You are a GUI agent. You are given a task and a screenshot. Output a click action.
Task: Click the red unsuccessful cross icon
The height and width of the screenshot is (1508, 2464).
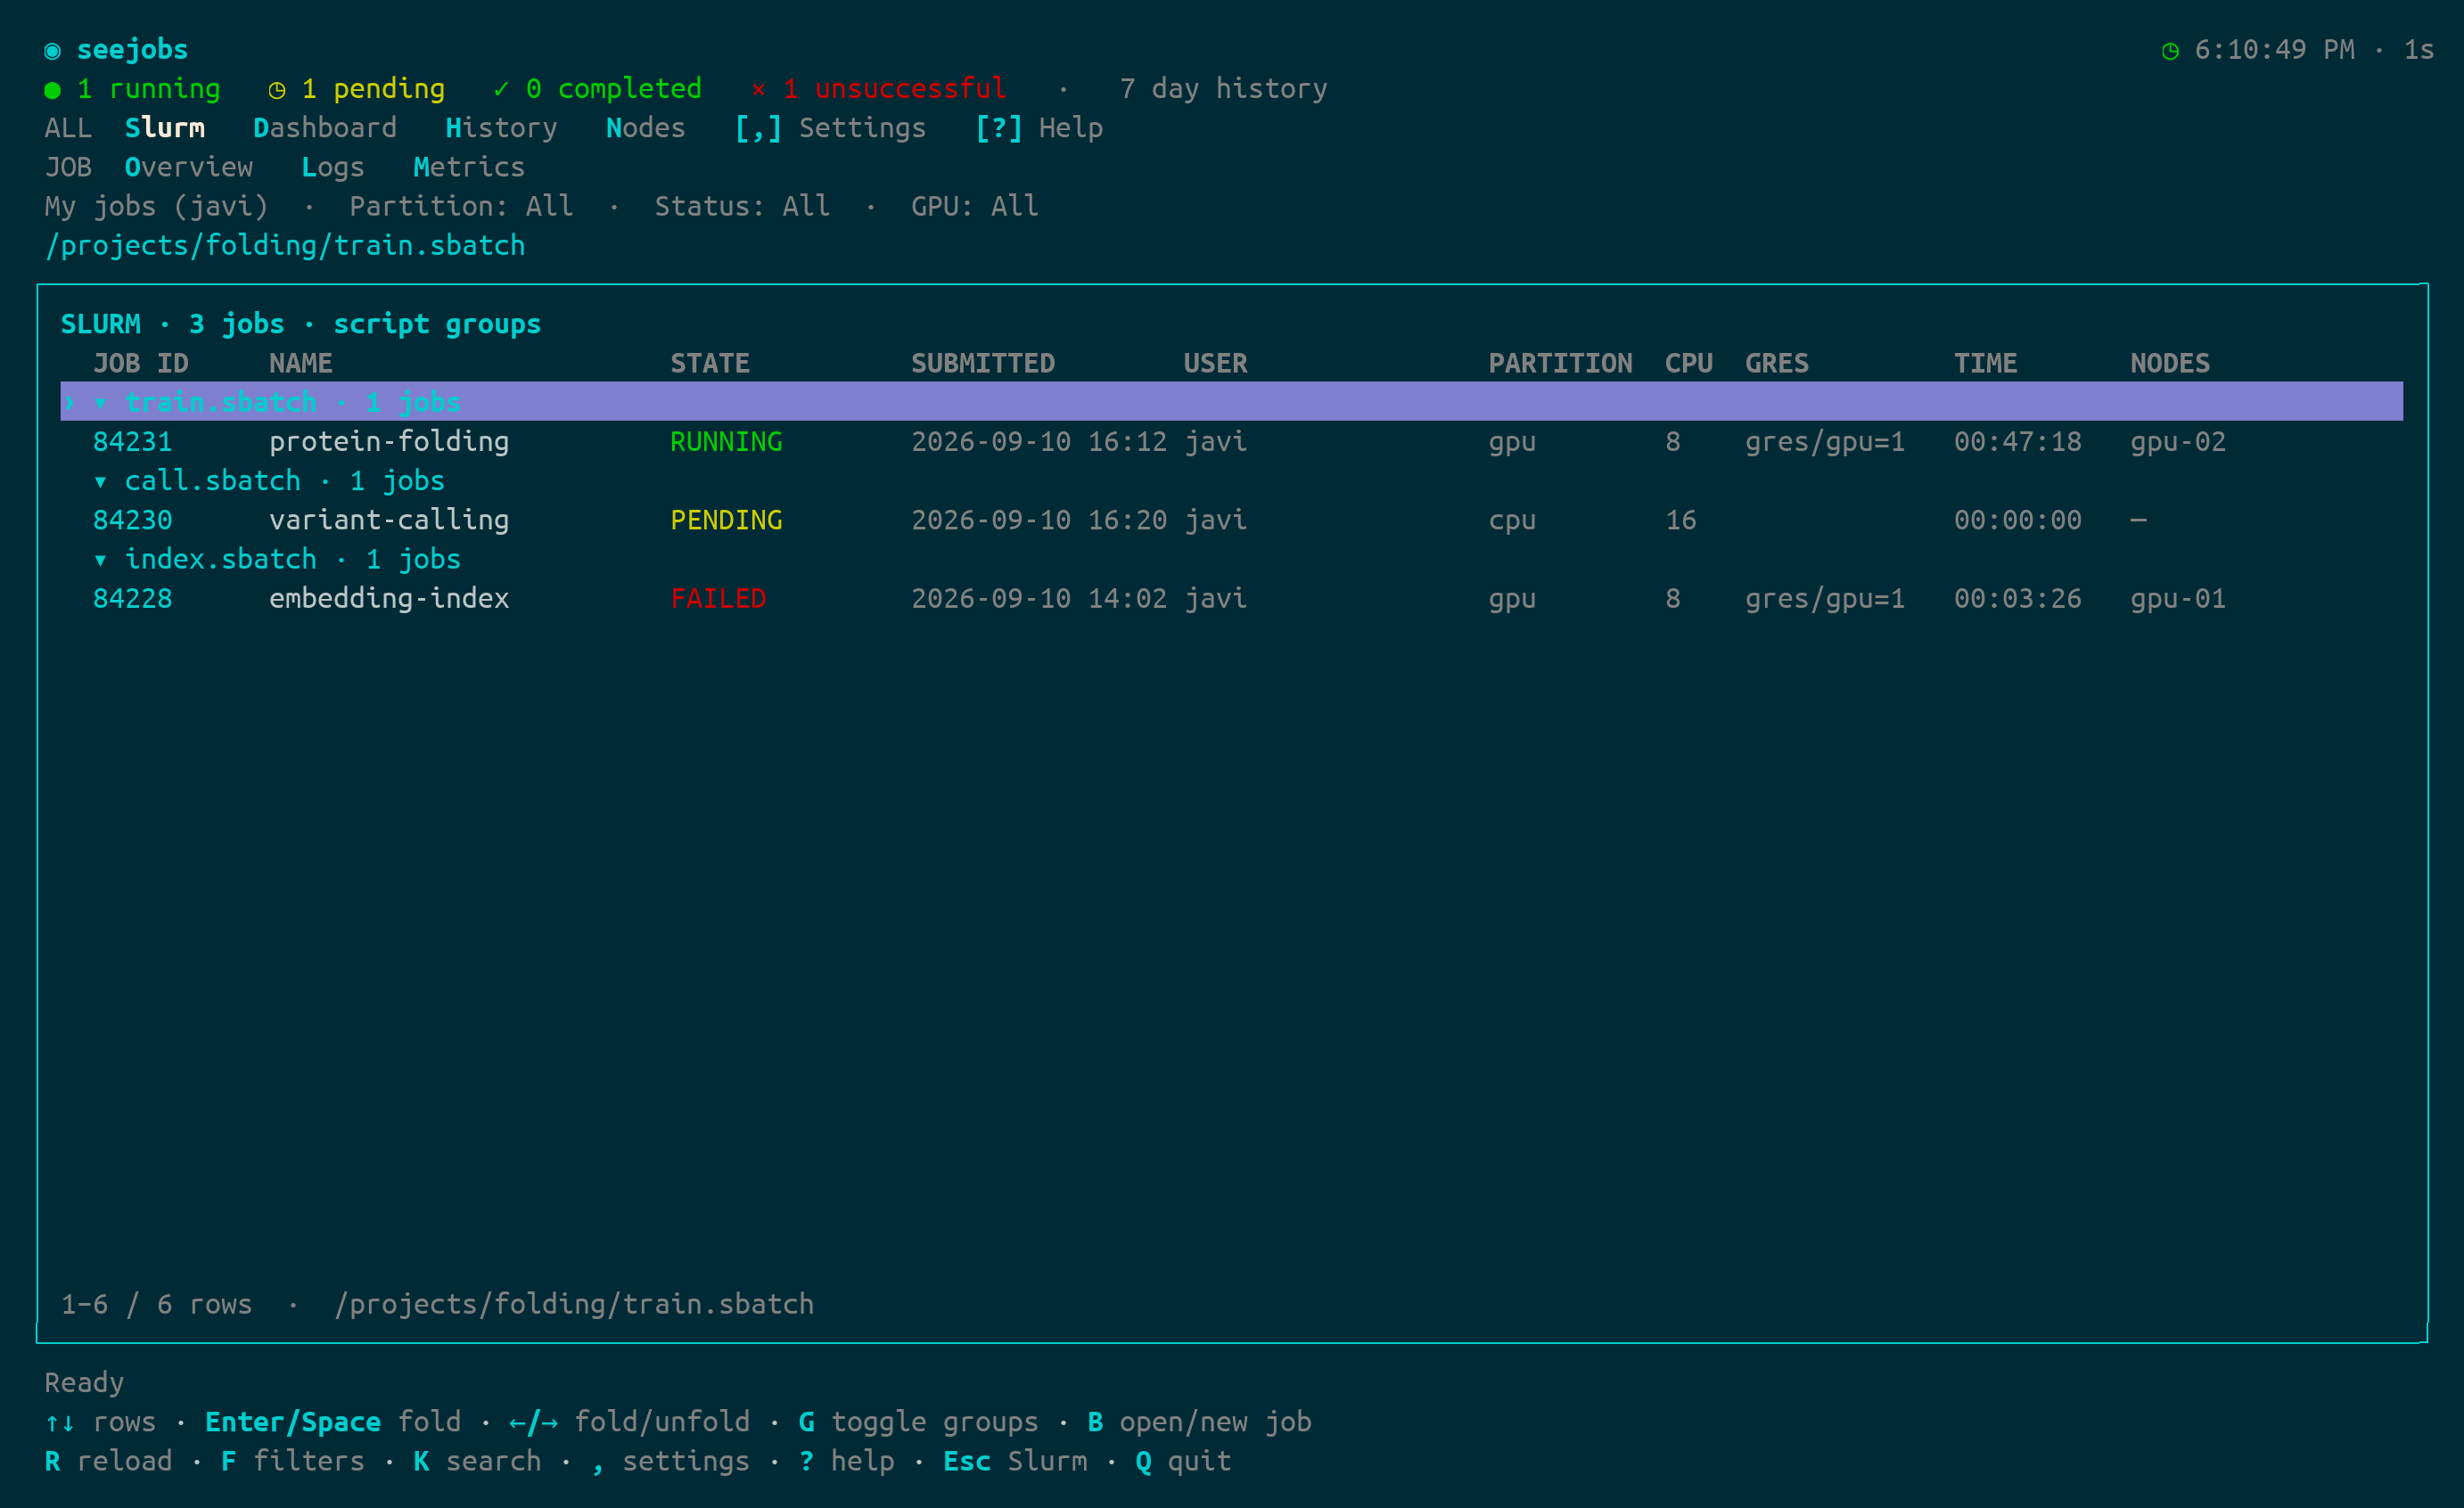(758, 90)
